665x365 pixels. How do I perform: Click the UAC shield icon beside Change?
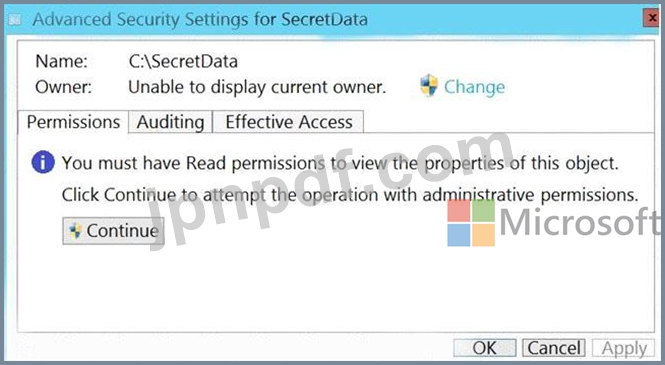point(429,86)
